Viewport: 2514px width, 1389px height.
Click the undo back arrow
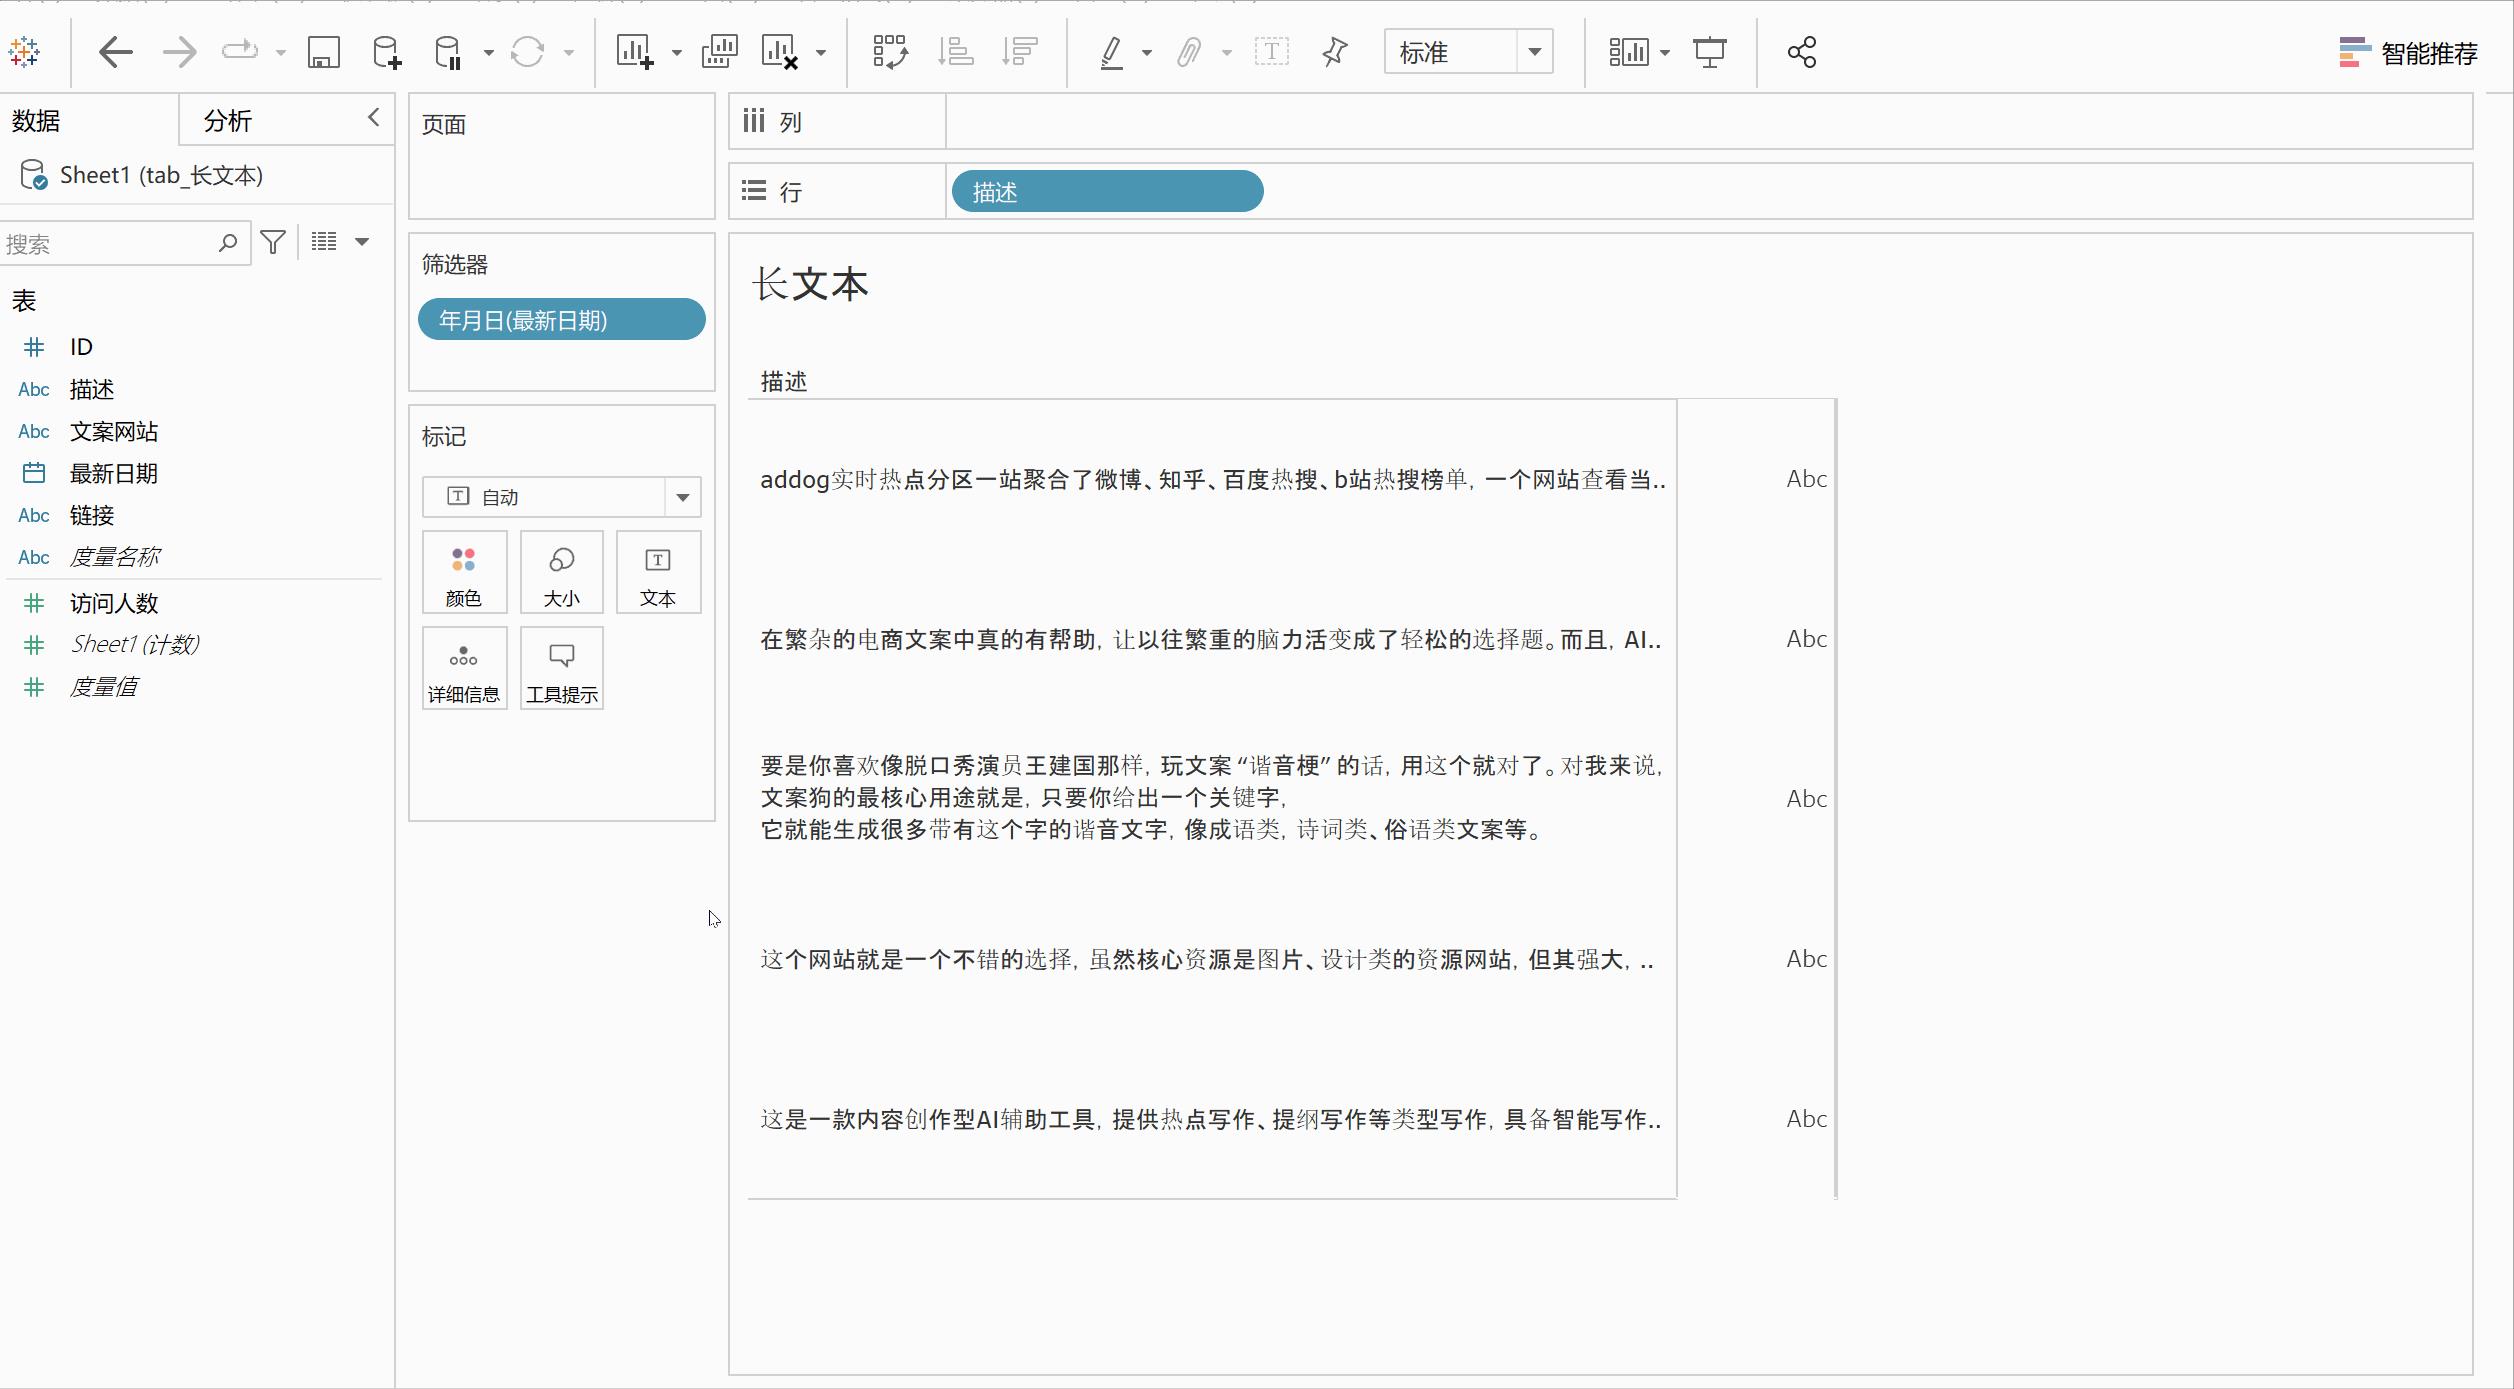tap(116, 52)
